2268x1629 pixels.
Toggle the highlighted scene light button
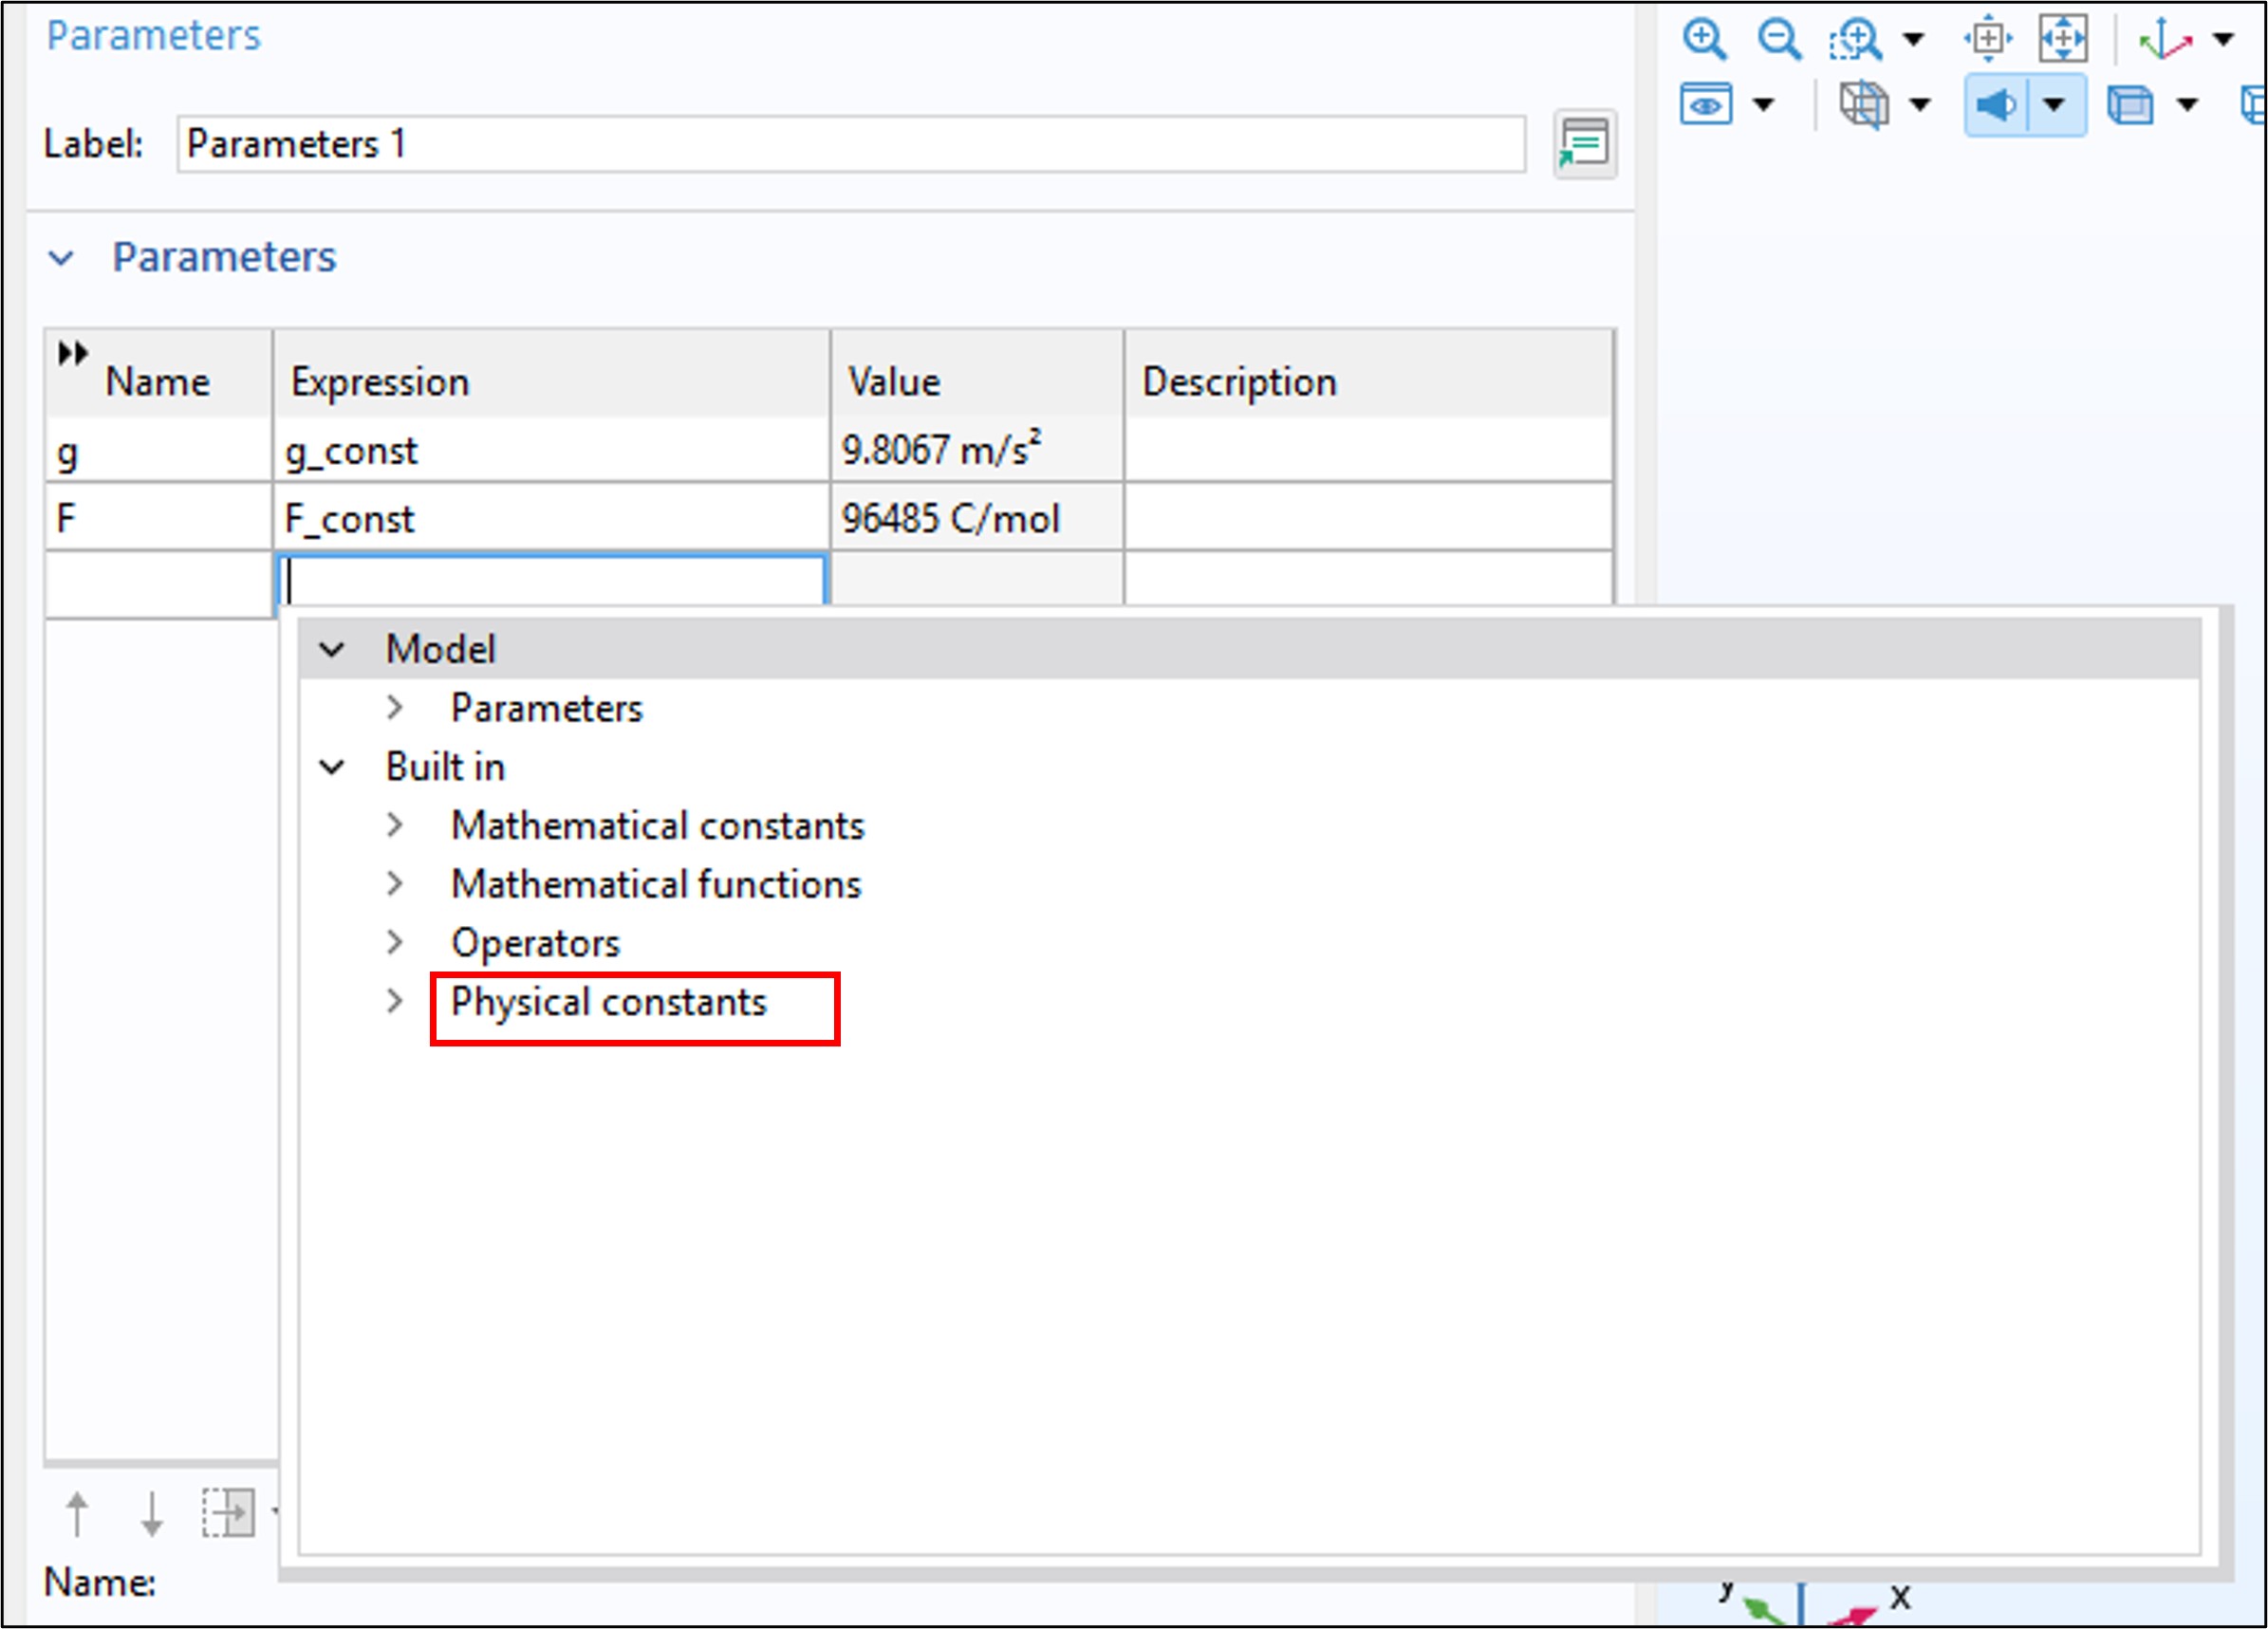pyautogui.click(x=1996, y=105)
